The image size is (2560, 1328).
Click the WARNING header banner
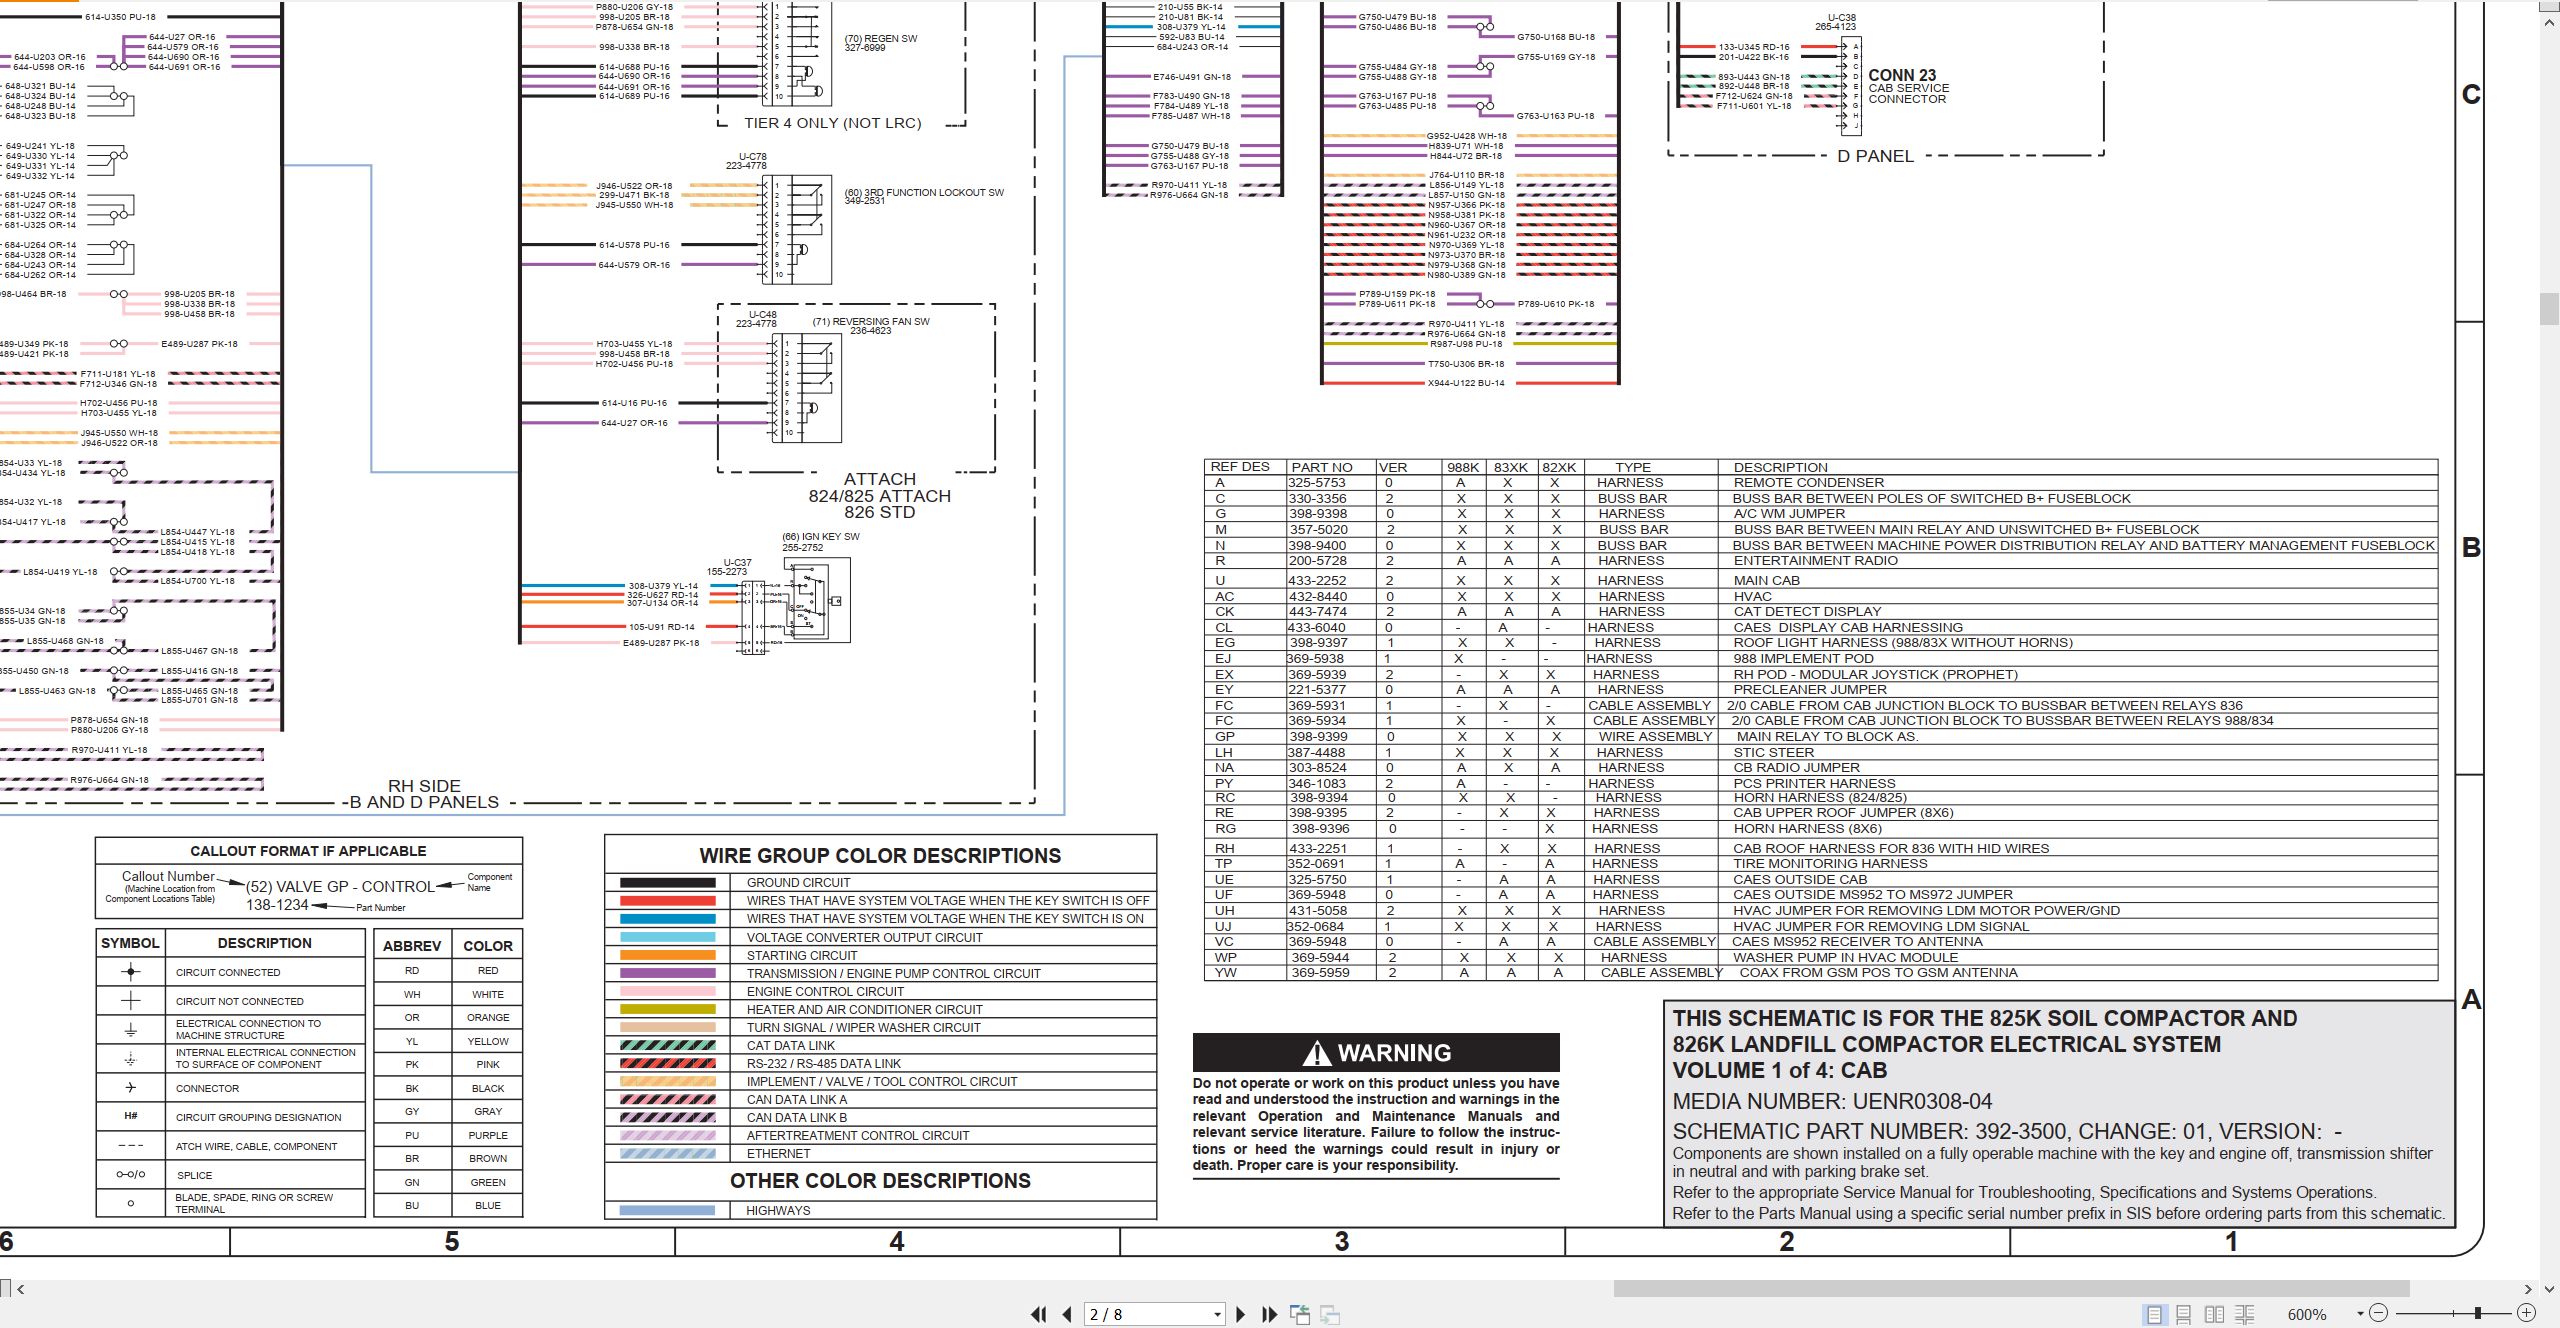click(1376, 1052)
